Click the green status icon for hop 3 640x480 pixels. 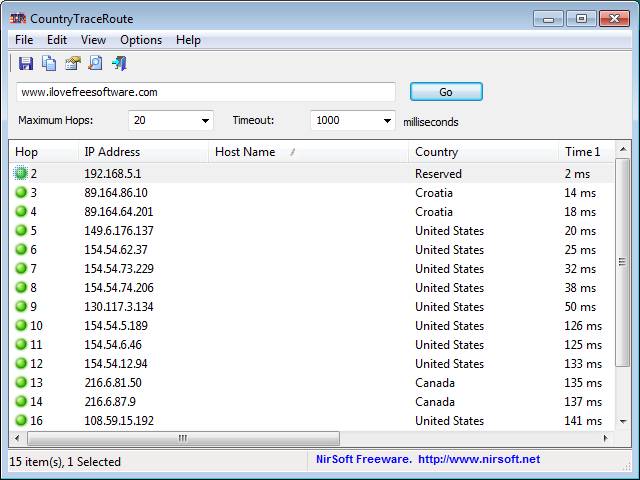point(21,192)
